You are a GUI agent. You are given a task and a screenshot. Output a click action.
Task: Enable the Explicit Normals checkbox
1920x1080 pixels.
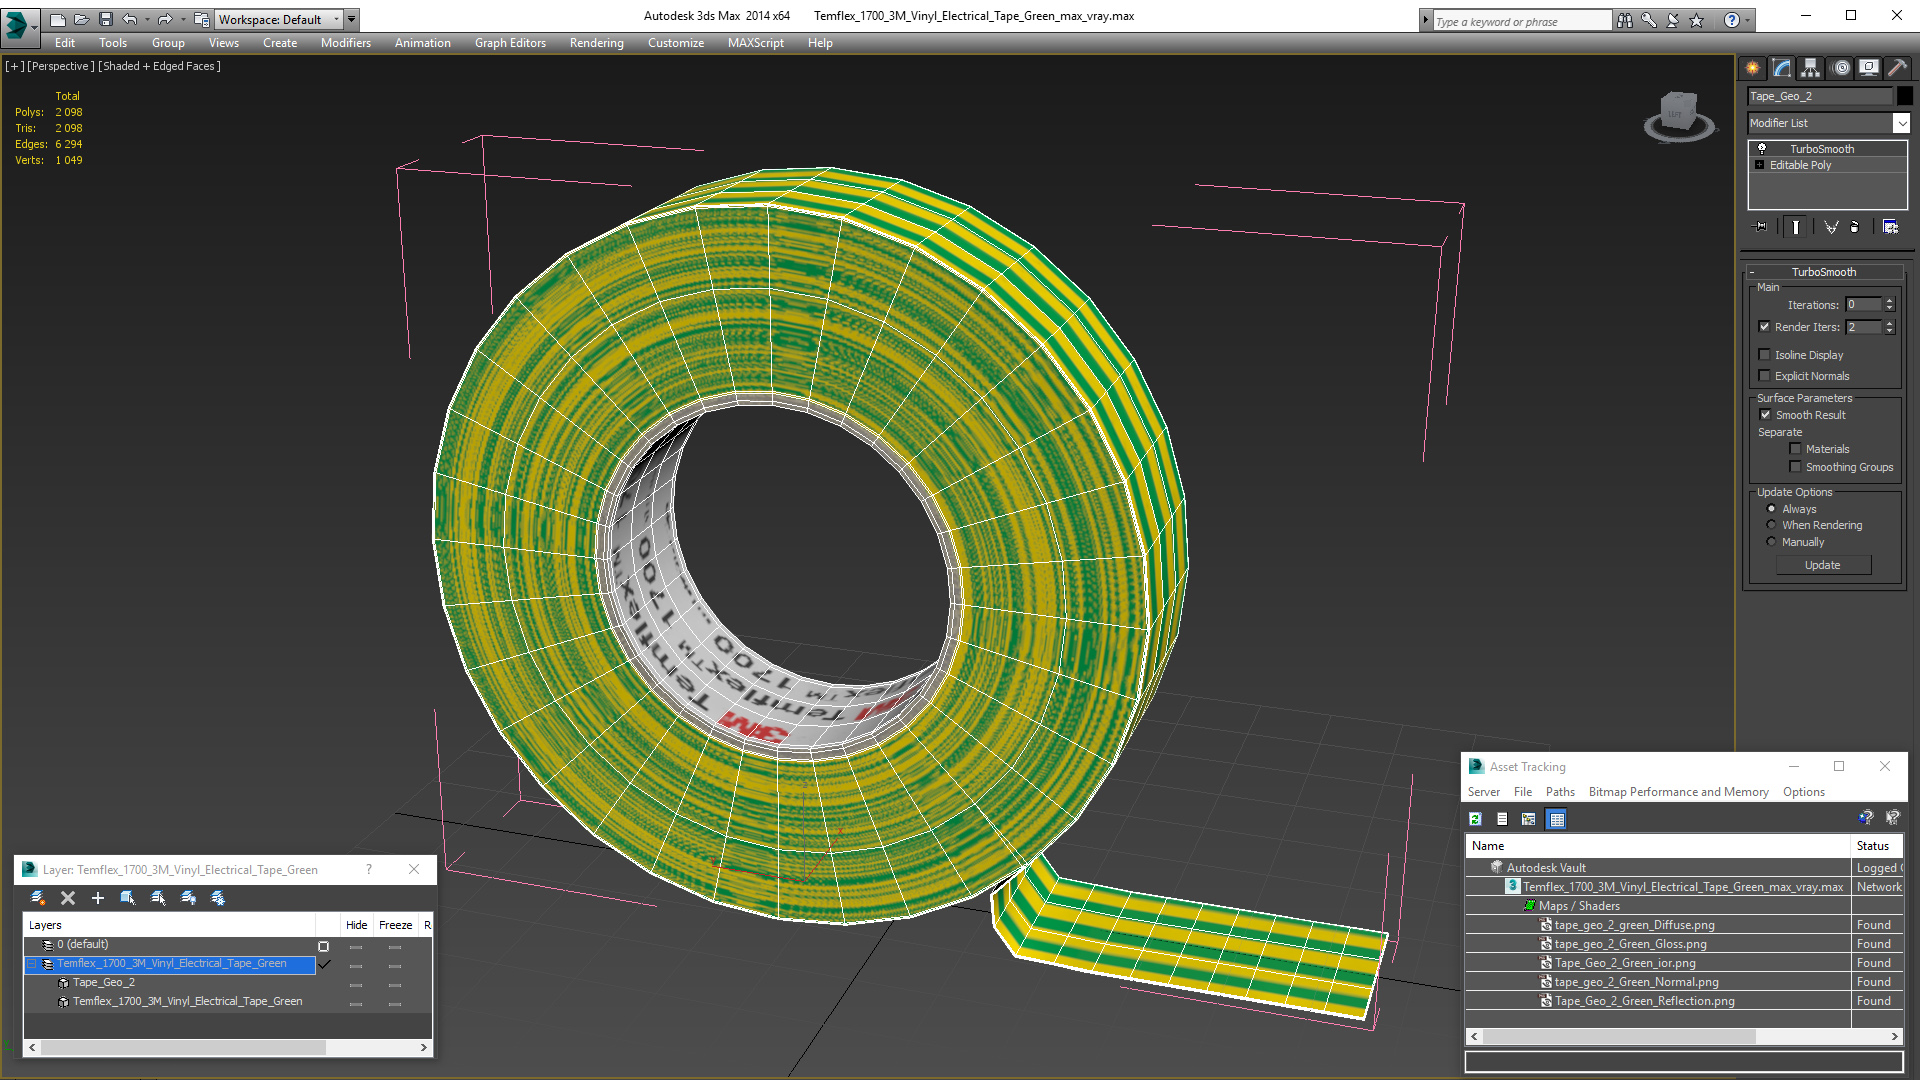click(1765, 376)
